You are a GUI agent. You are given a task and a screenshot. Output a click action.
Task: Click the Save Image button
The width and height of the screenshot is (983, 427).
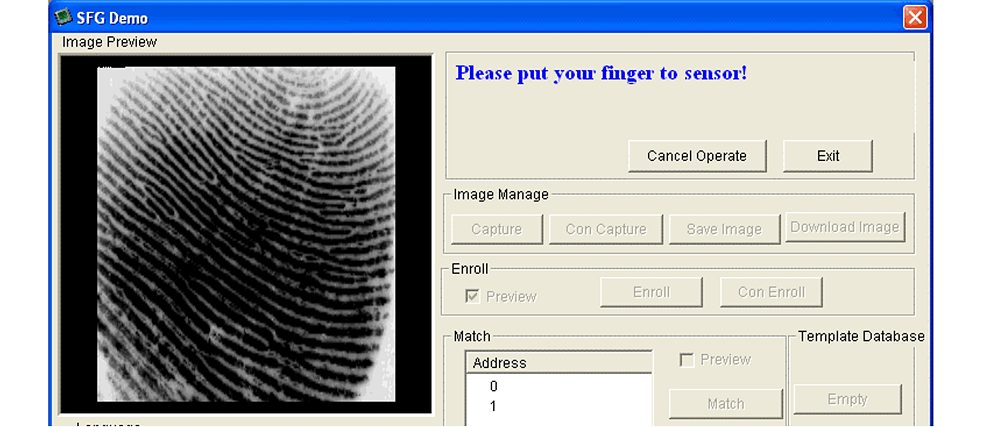[x=724, y=229]
